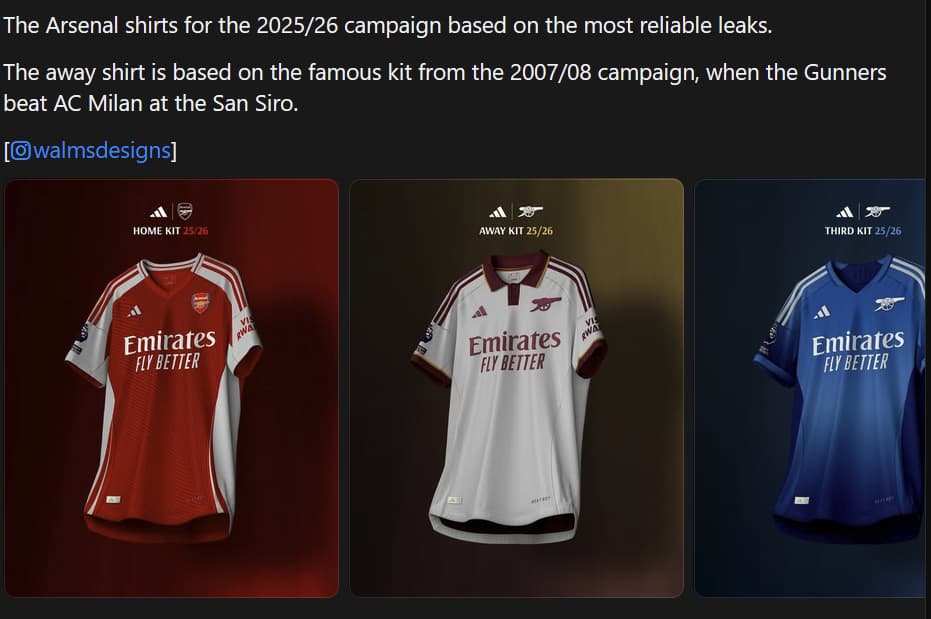Click the Adidas logo above AWAY KIT label
931x619 pixels.
(498, 212)
